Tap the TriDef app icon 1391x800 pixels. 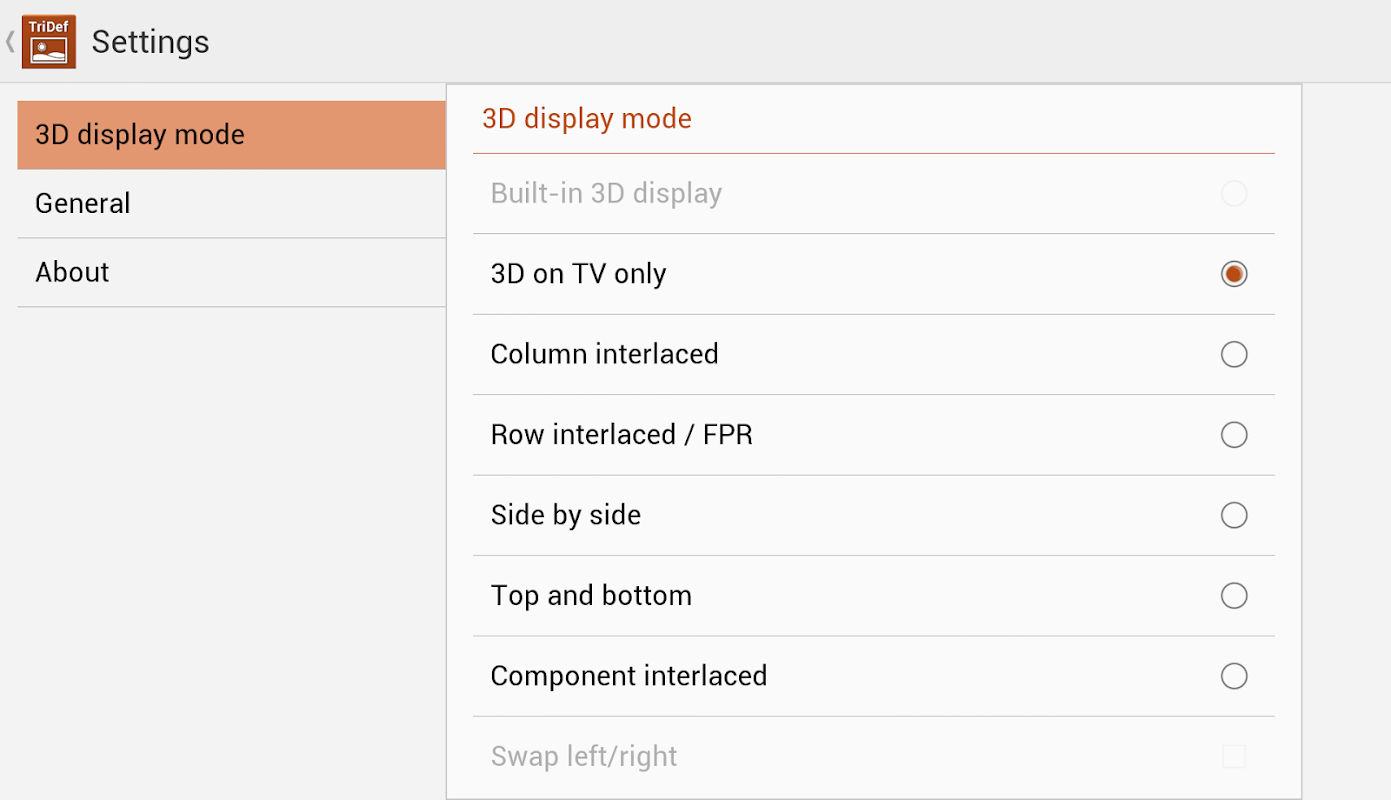[x=49, y=41]
